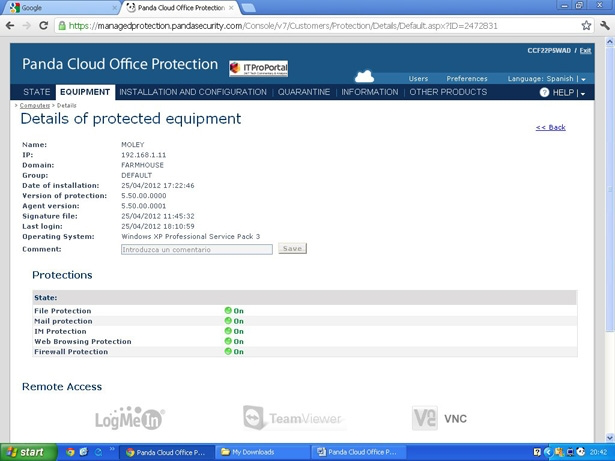Go back with the << Back link
Viewport: 615px width, 461px height.
click(551, 128)
